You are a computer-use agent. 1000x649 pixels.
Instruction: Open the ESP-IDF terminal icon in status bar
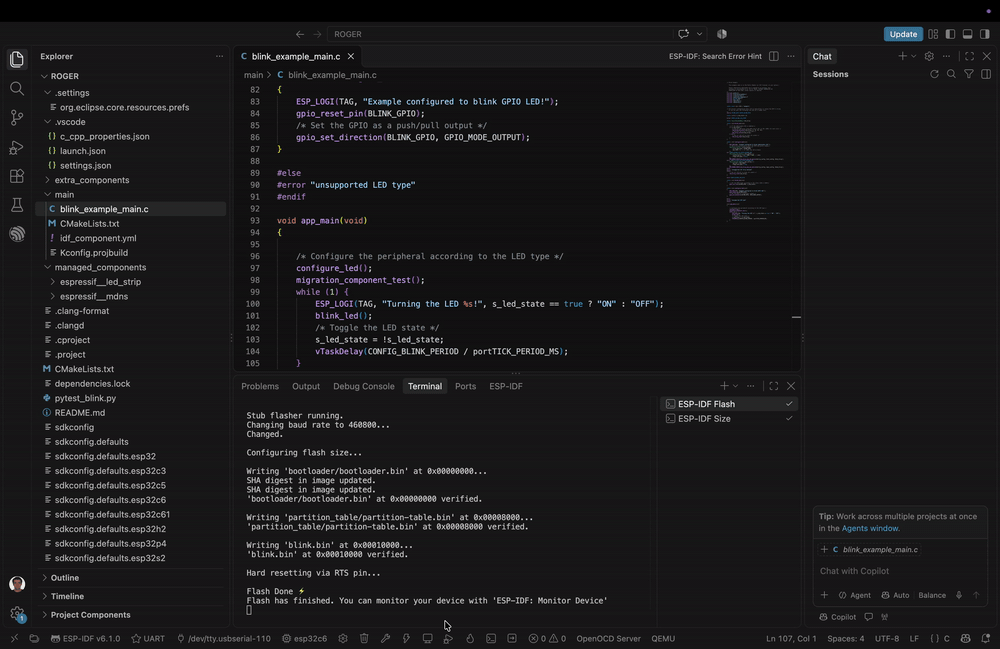[491, 638]
